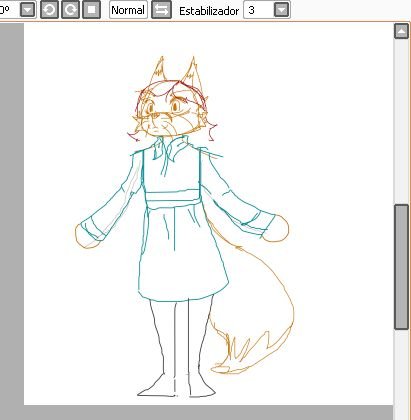411x420 pixels.
Task: Click the Estabilizador value field showing 3
Action: click(259, 10)
